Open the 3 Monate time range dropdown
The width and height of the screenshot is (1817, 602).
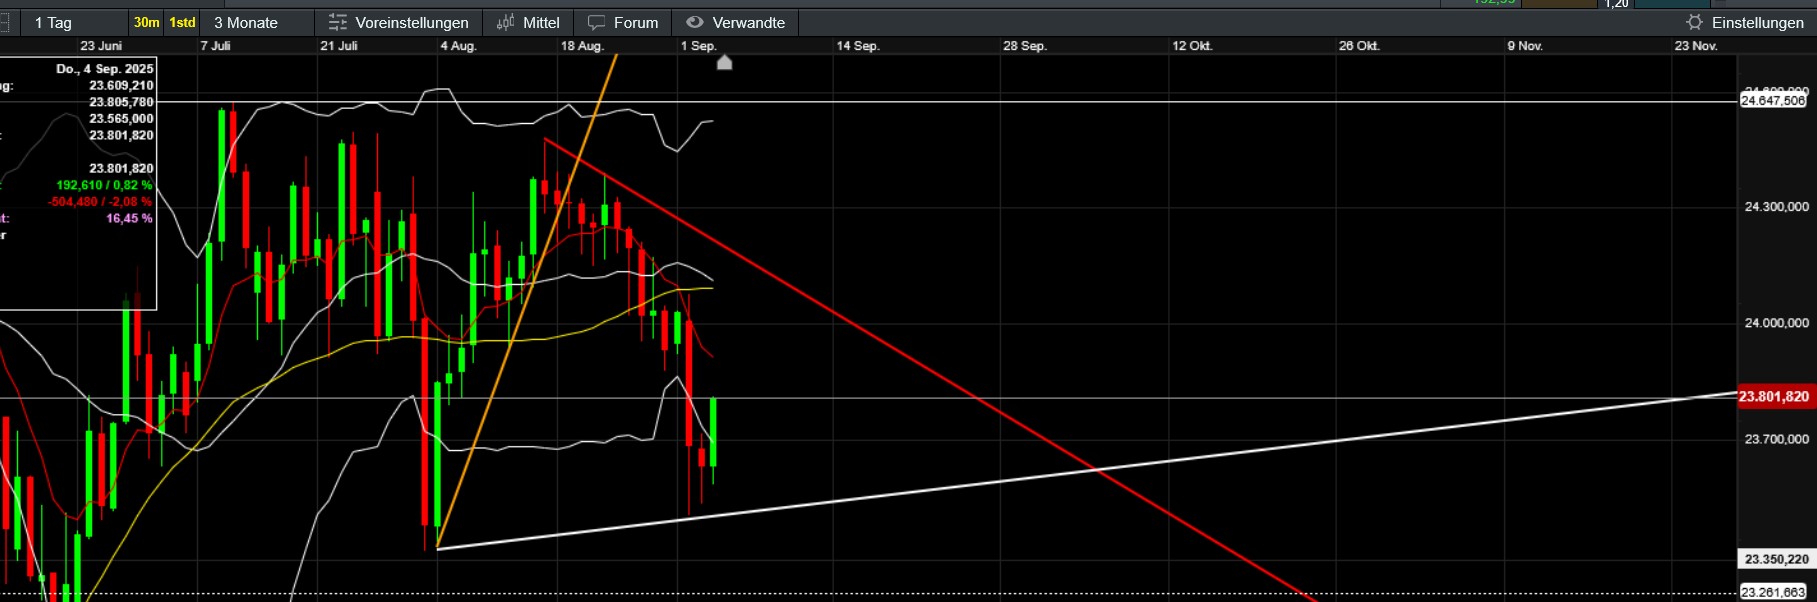coord(255,22)
